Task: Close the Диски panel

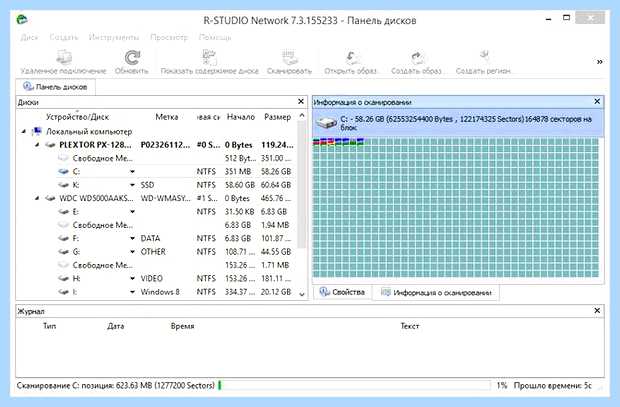Action: (301, 102)
